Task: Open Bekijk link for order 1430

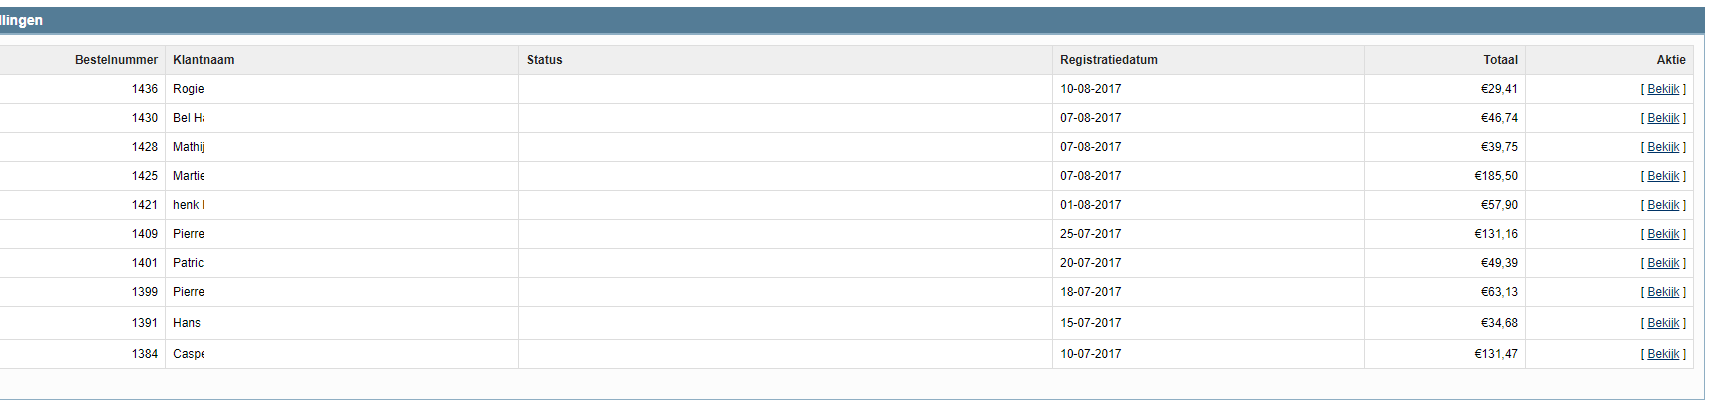Action: point(1663,118)
